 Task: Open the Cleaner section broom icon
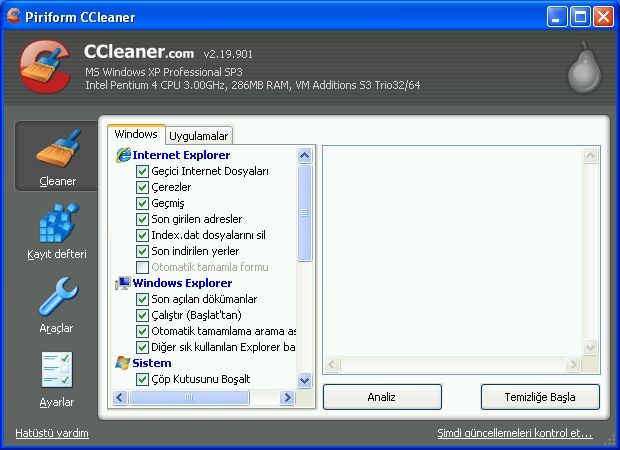click(58, 147)
